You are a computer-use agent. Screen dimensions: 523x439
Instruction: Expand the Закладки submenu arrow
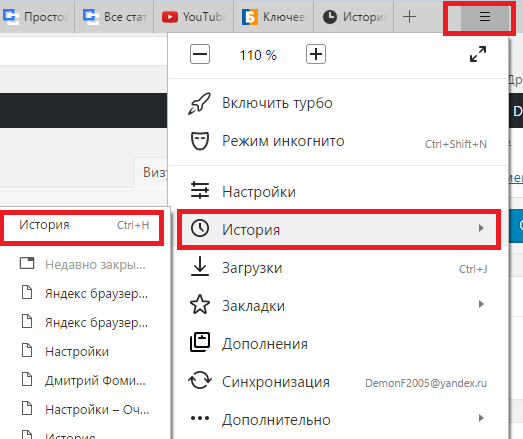(x=481, y=304)
